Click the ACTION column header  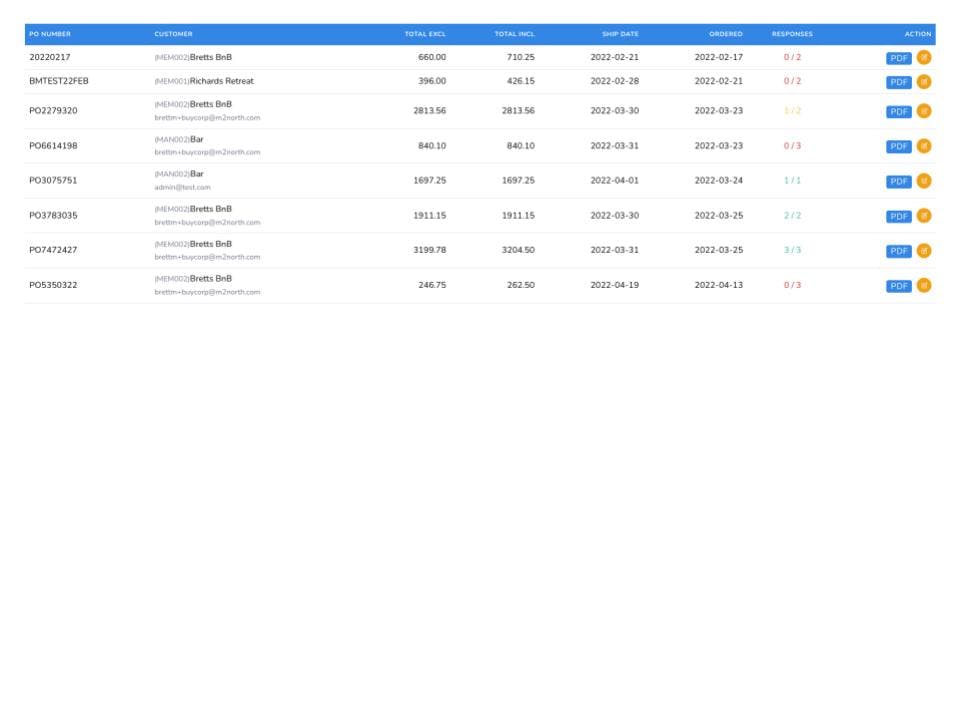(918, 34)
